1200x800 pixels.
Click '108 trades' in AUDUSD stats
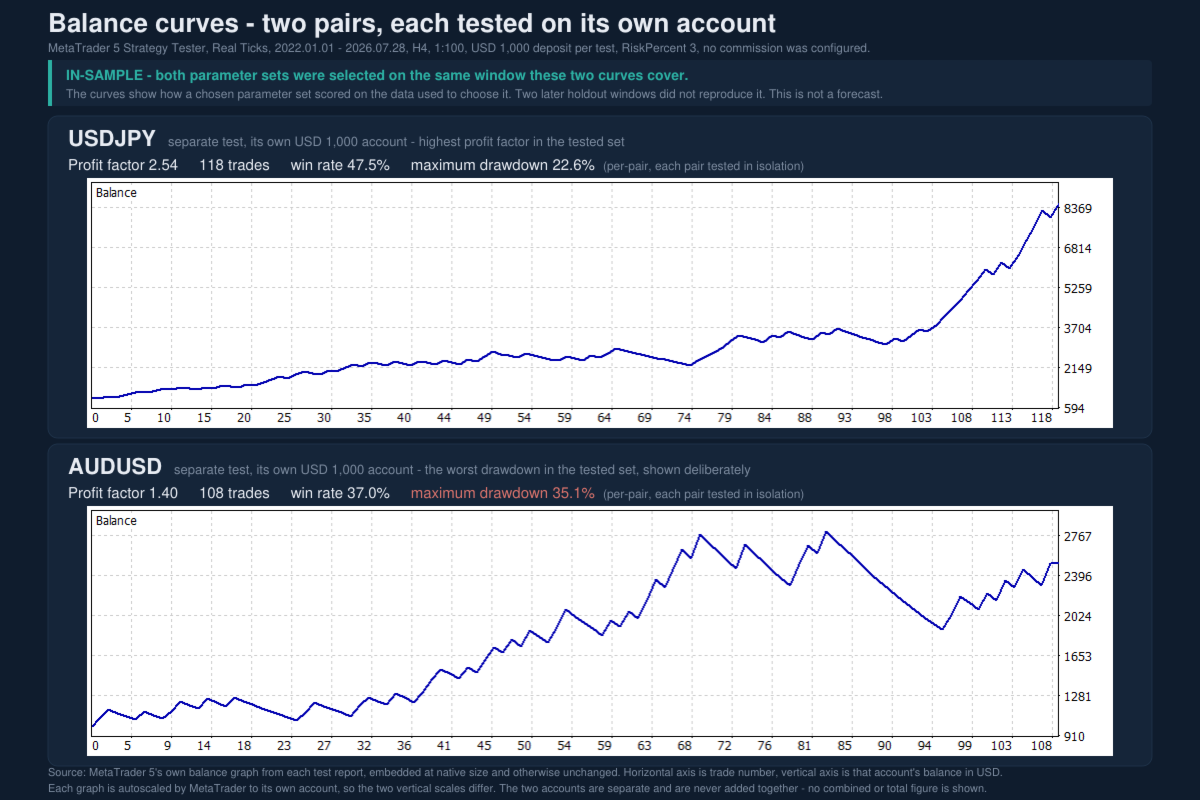pyautogui.click(x=234, y=493)
